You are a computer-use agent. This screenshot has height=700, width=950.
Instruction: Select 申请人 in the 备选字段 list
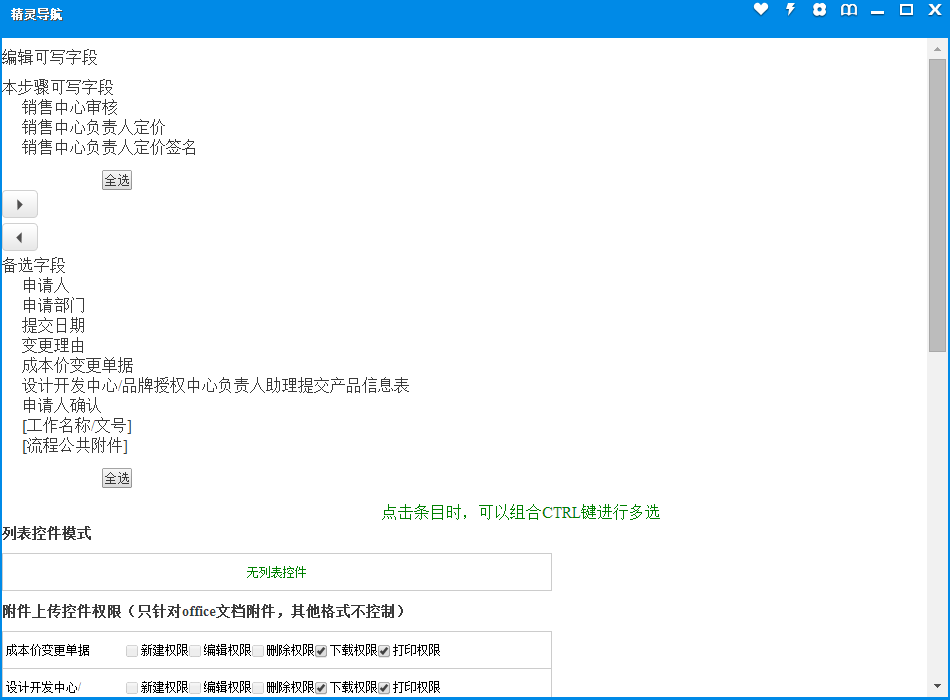pos(46,286)
